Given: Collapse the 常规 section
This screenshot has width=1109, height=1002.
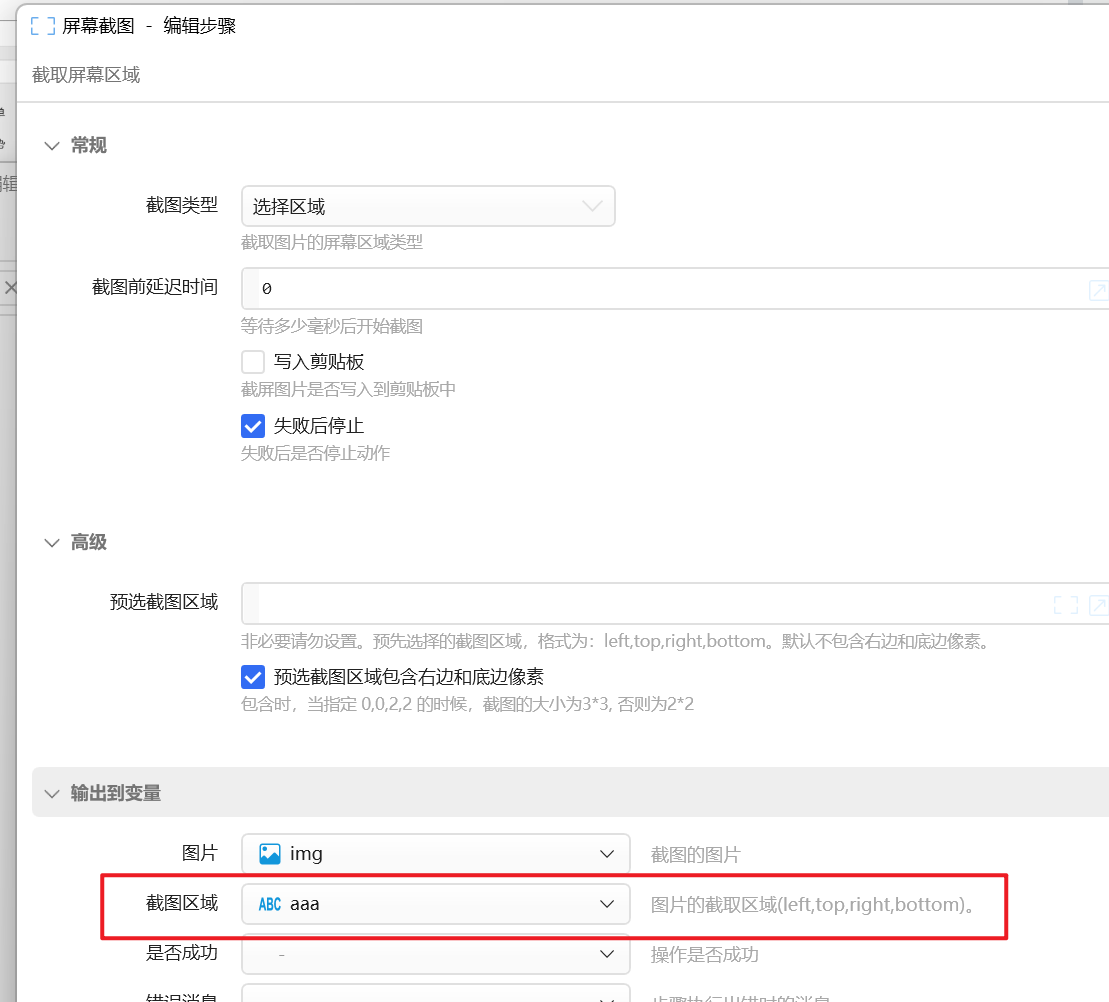Looking at the screenshot, I should [x=52, y=146].
